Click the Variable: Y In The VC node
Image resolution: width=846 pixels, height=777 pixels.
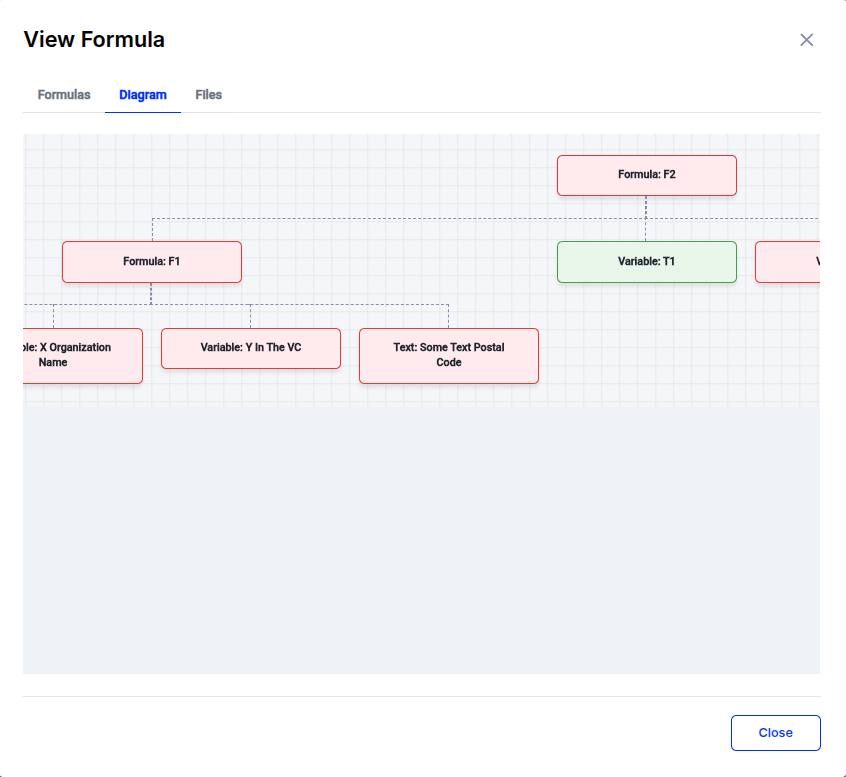pyautogui.click(x=250, y=348)
